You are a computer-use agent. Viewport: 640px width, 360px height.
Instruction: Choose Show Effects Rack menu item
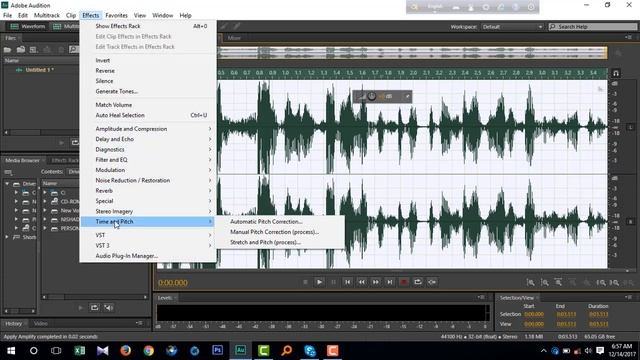pos(148,26)
